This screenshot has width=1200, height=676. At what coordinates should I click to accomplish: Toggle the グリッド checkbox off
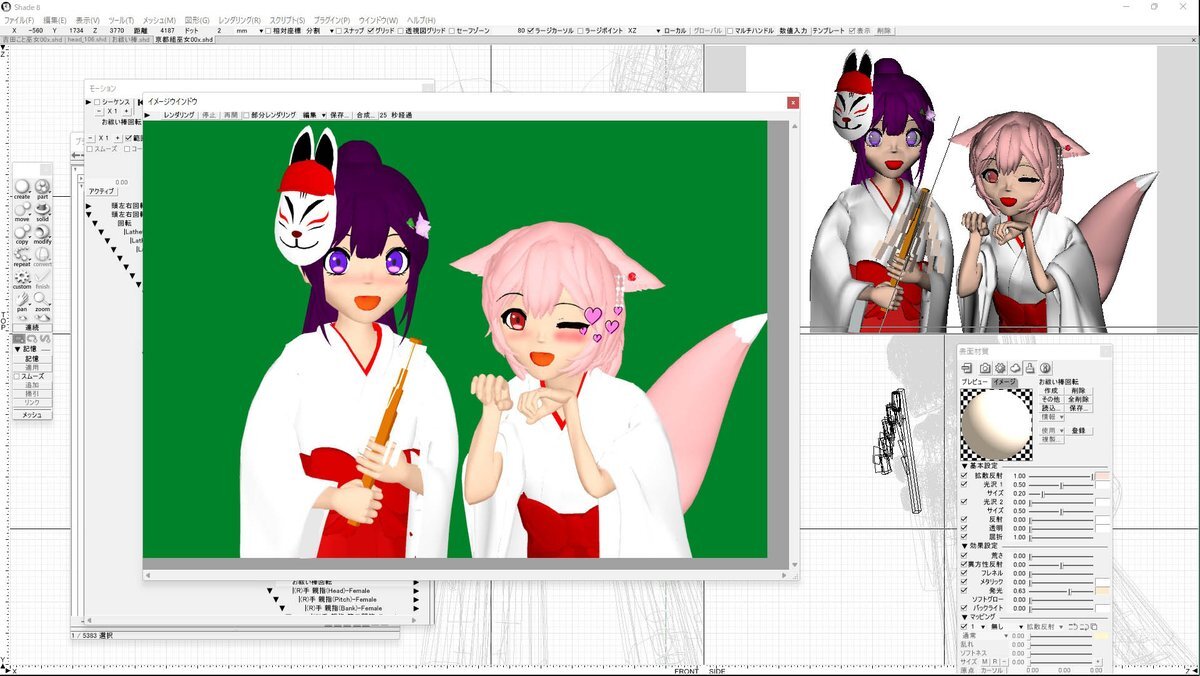pos(371,30)
